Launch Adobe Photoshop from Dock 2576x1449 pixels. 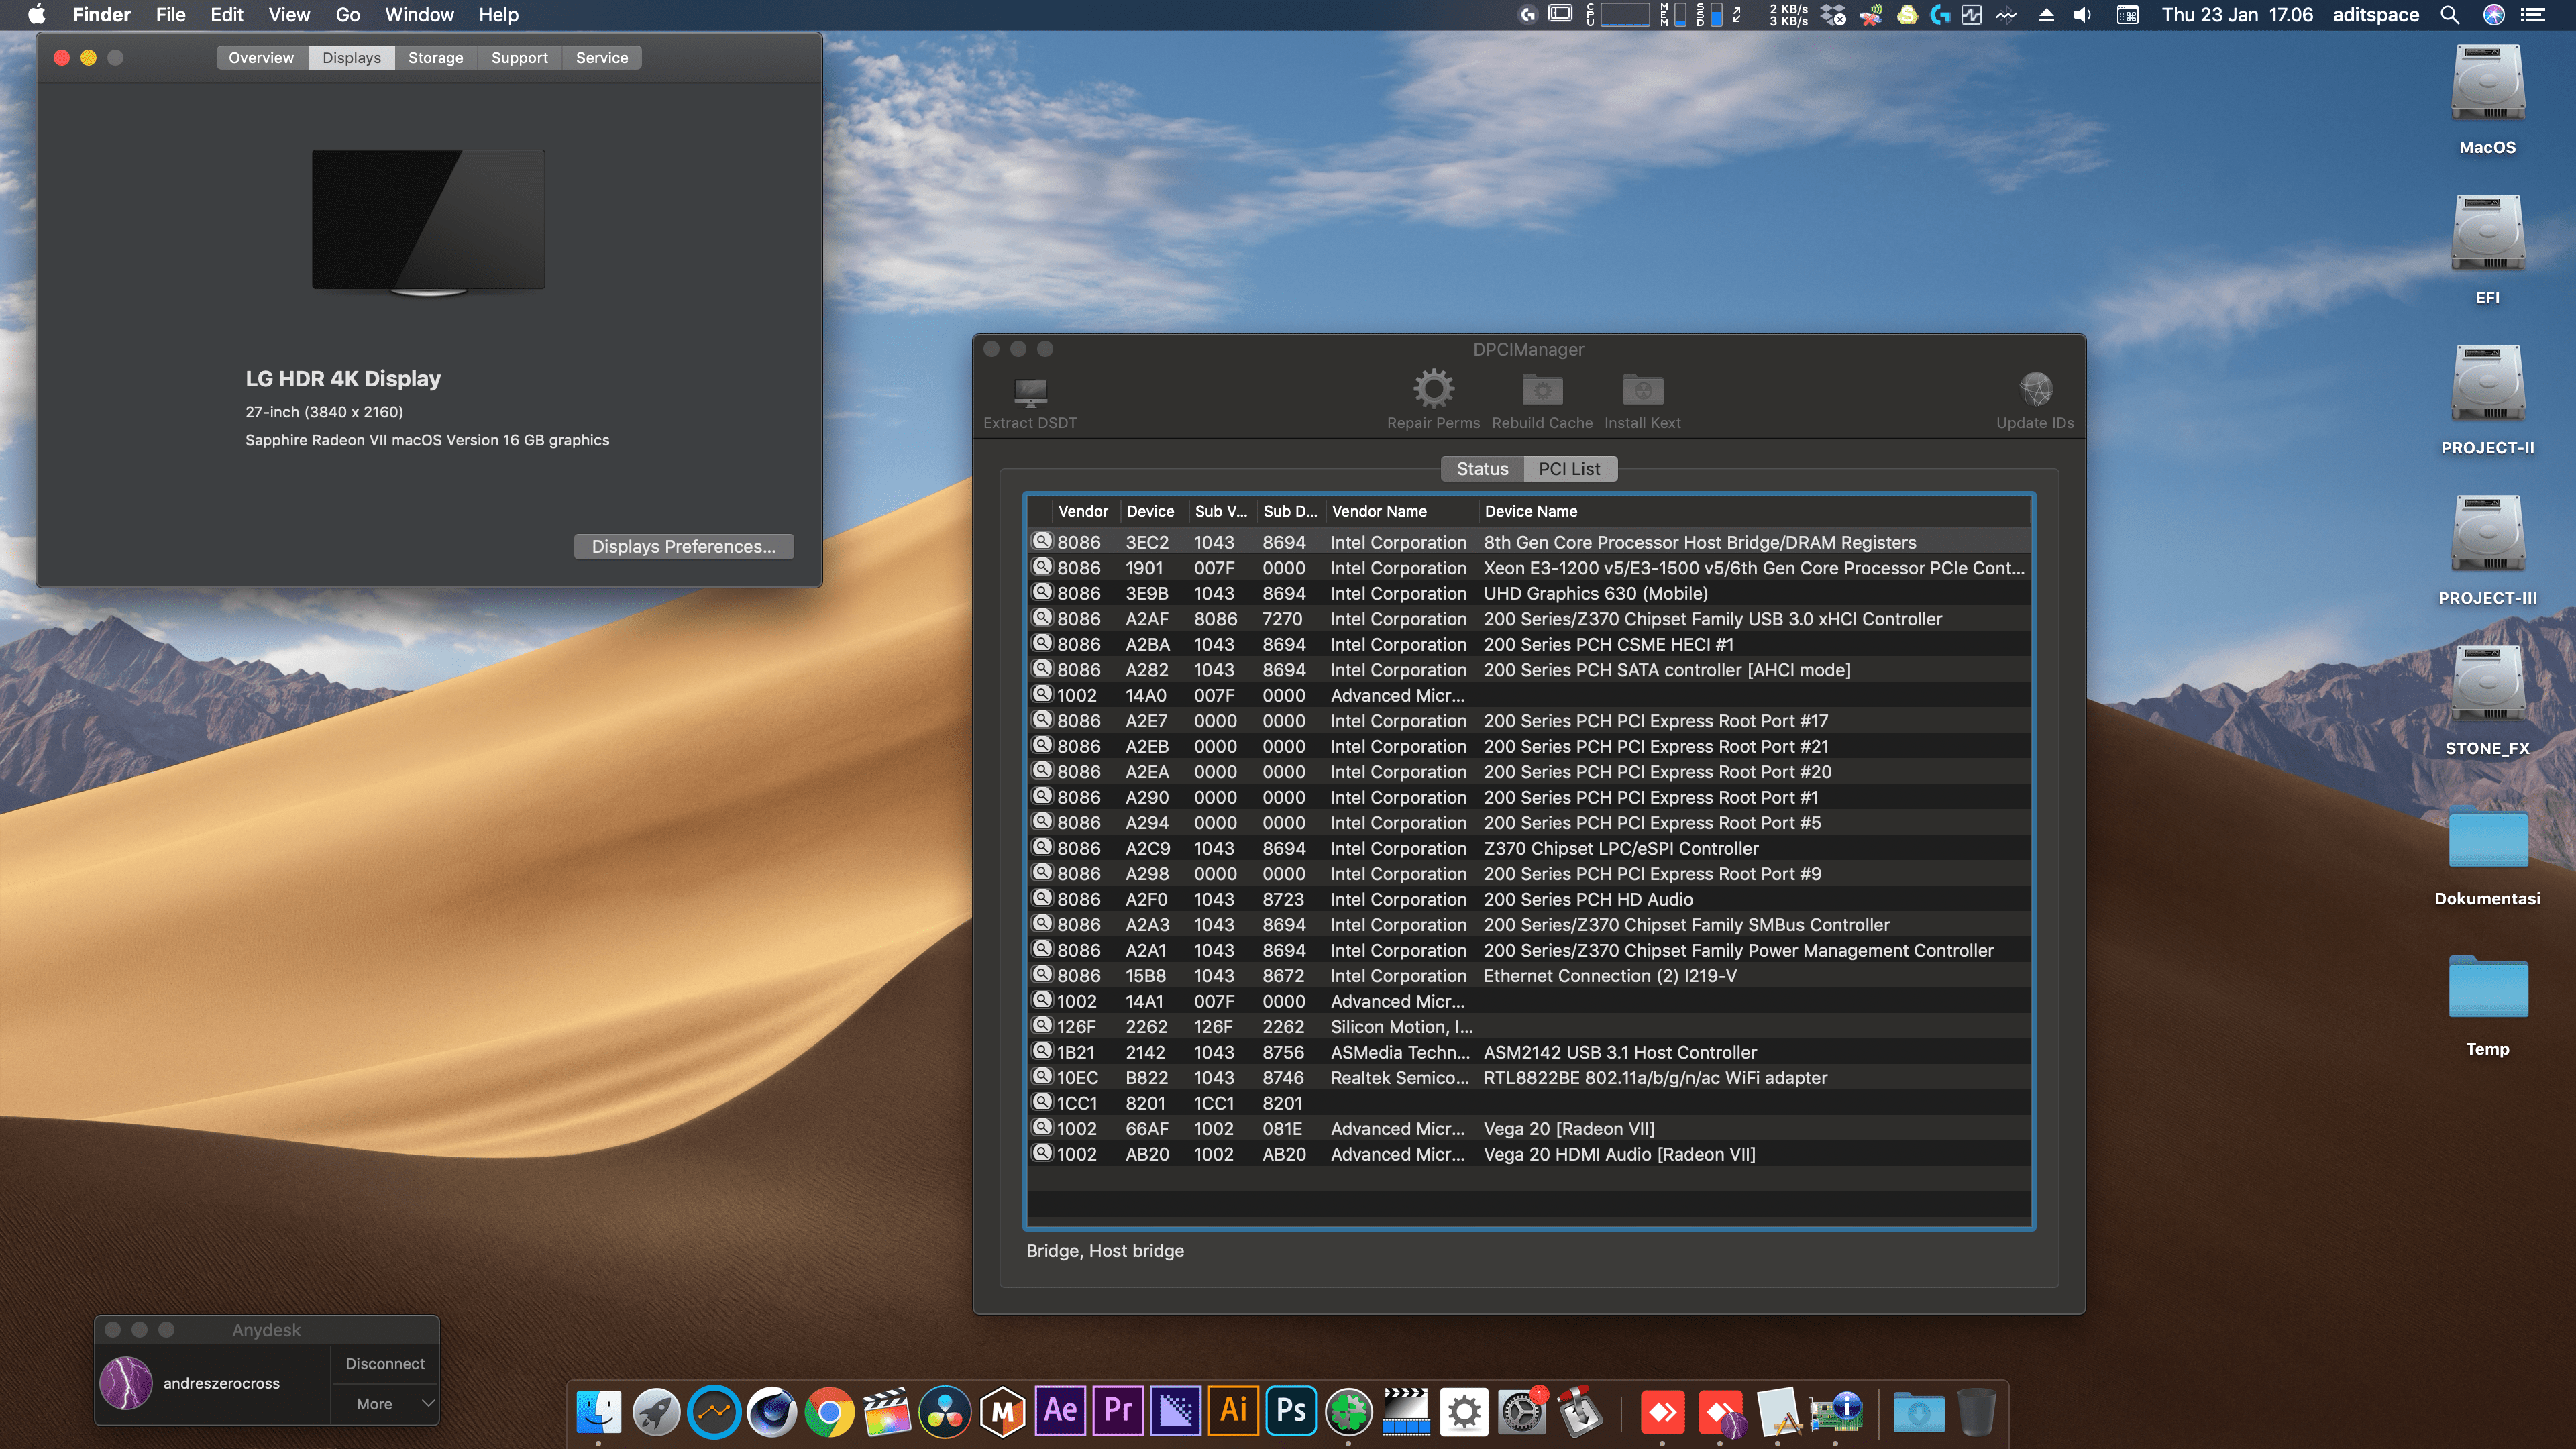[x=1291, y=1412]
